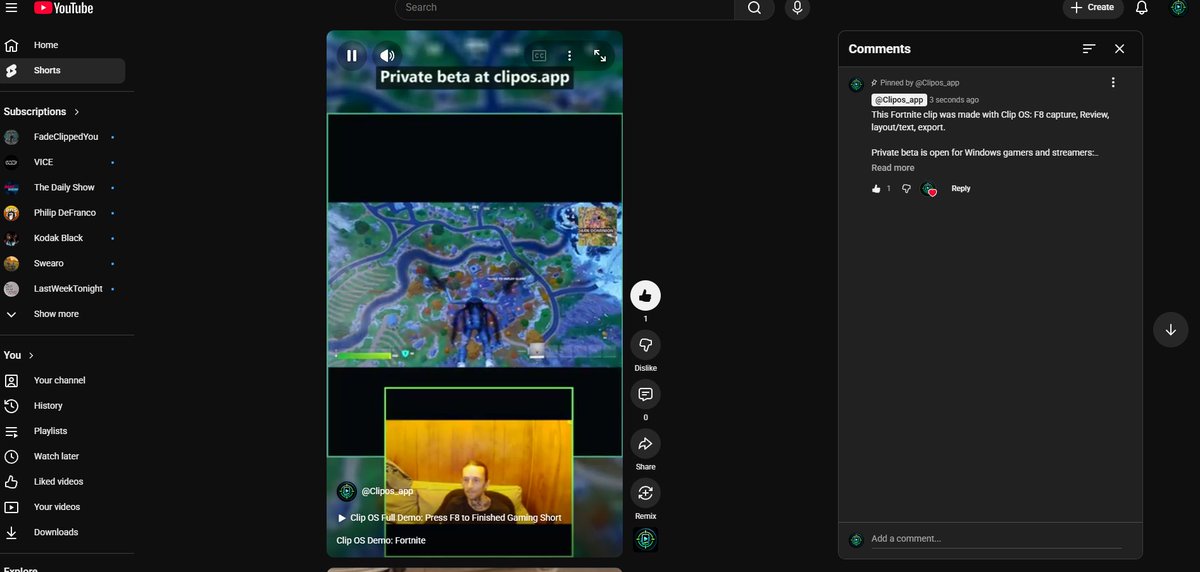
Task: Dislike this Short
Action: 645,345
